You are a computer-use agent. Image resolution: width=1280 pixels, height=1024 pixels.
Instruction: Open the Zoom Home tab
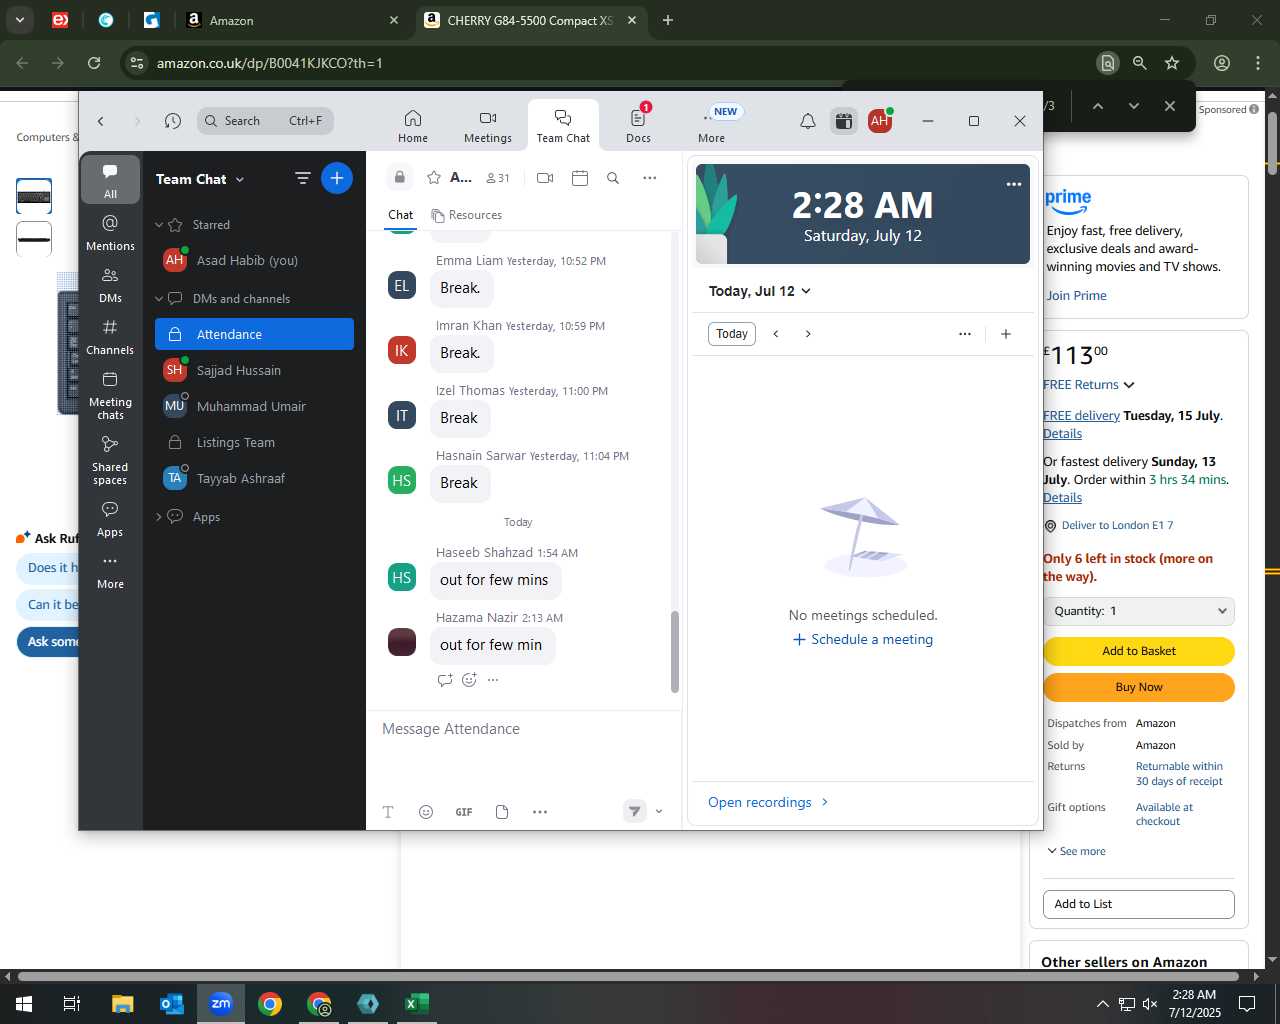coord(413,126)
